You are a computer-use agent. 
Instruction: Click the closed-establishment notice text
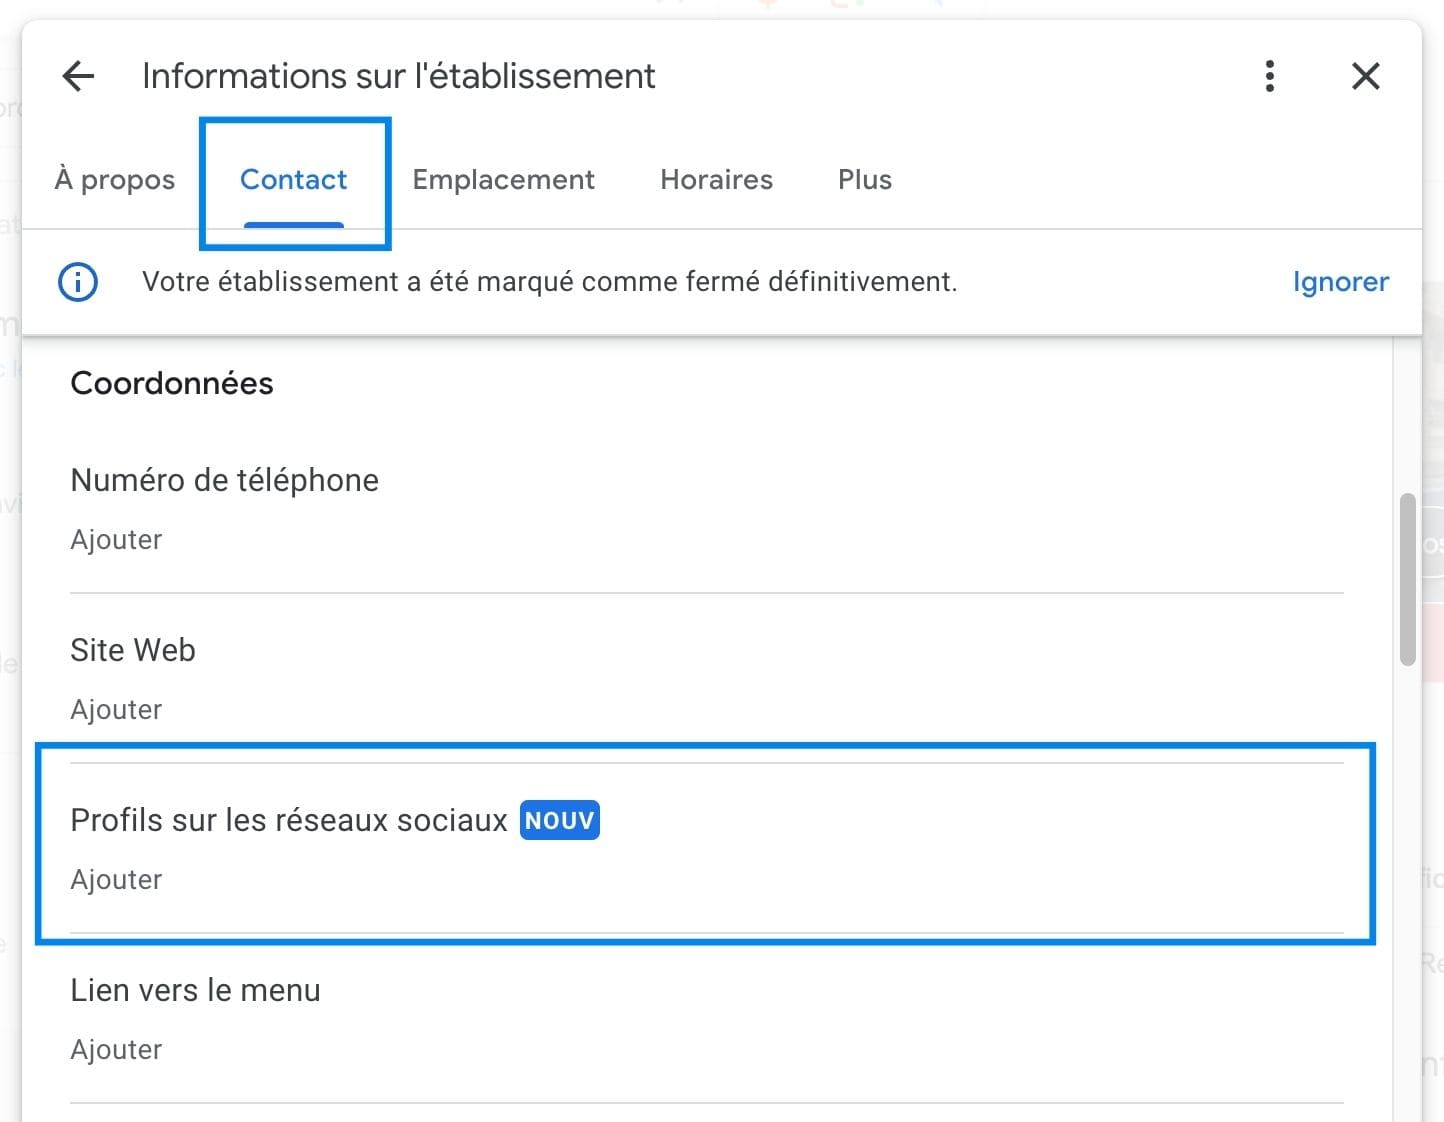point(549,282)
